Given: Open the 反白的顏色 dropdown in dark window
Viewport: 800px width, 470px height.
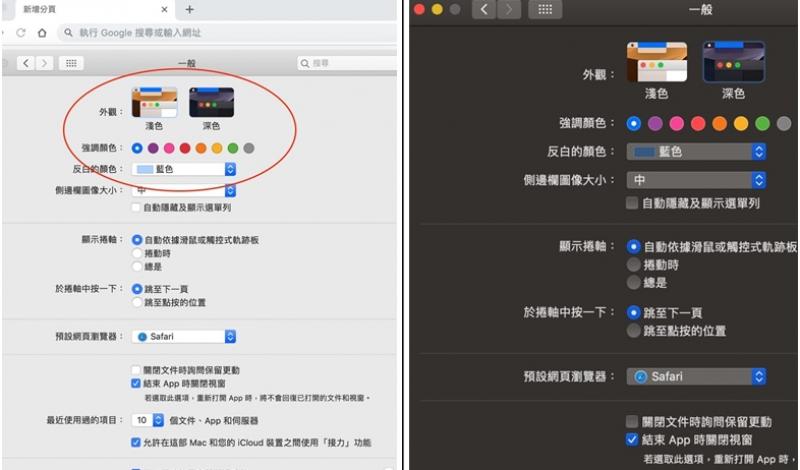Looking at the screenshot, I should coord(696,152).
